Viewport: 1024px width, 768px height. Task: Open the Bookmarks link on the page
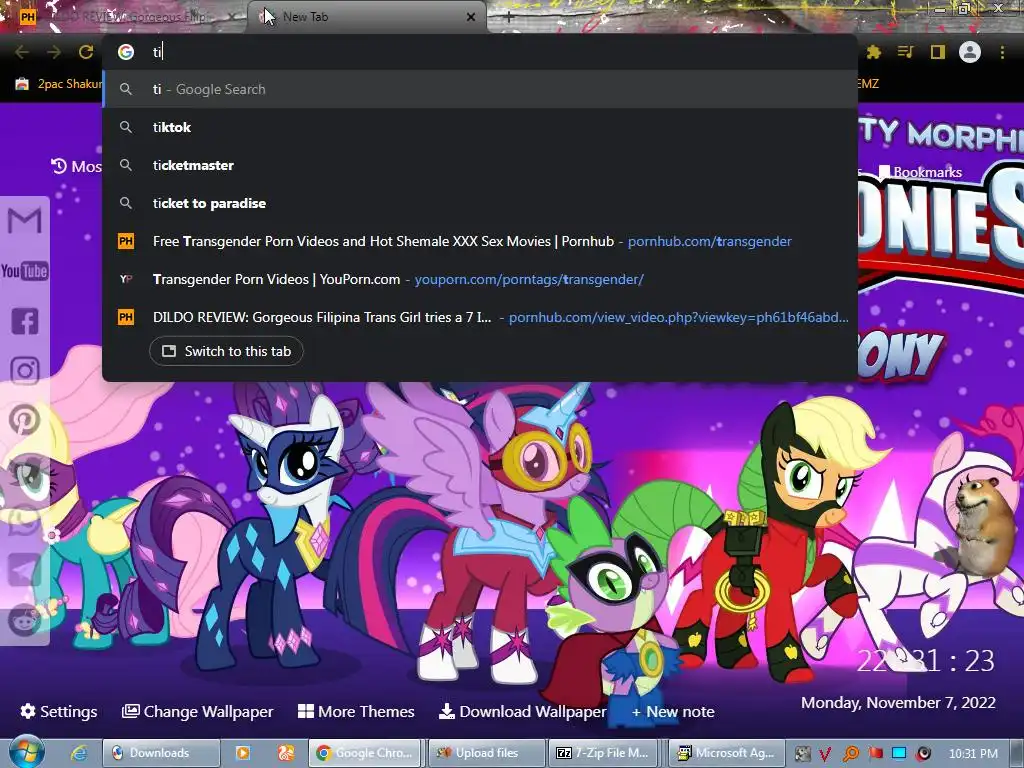(921, 172)
